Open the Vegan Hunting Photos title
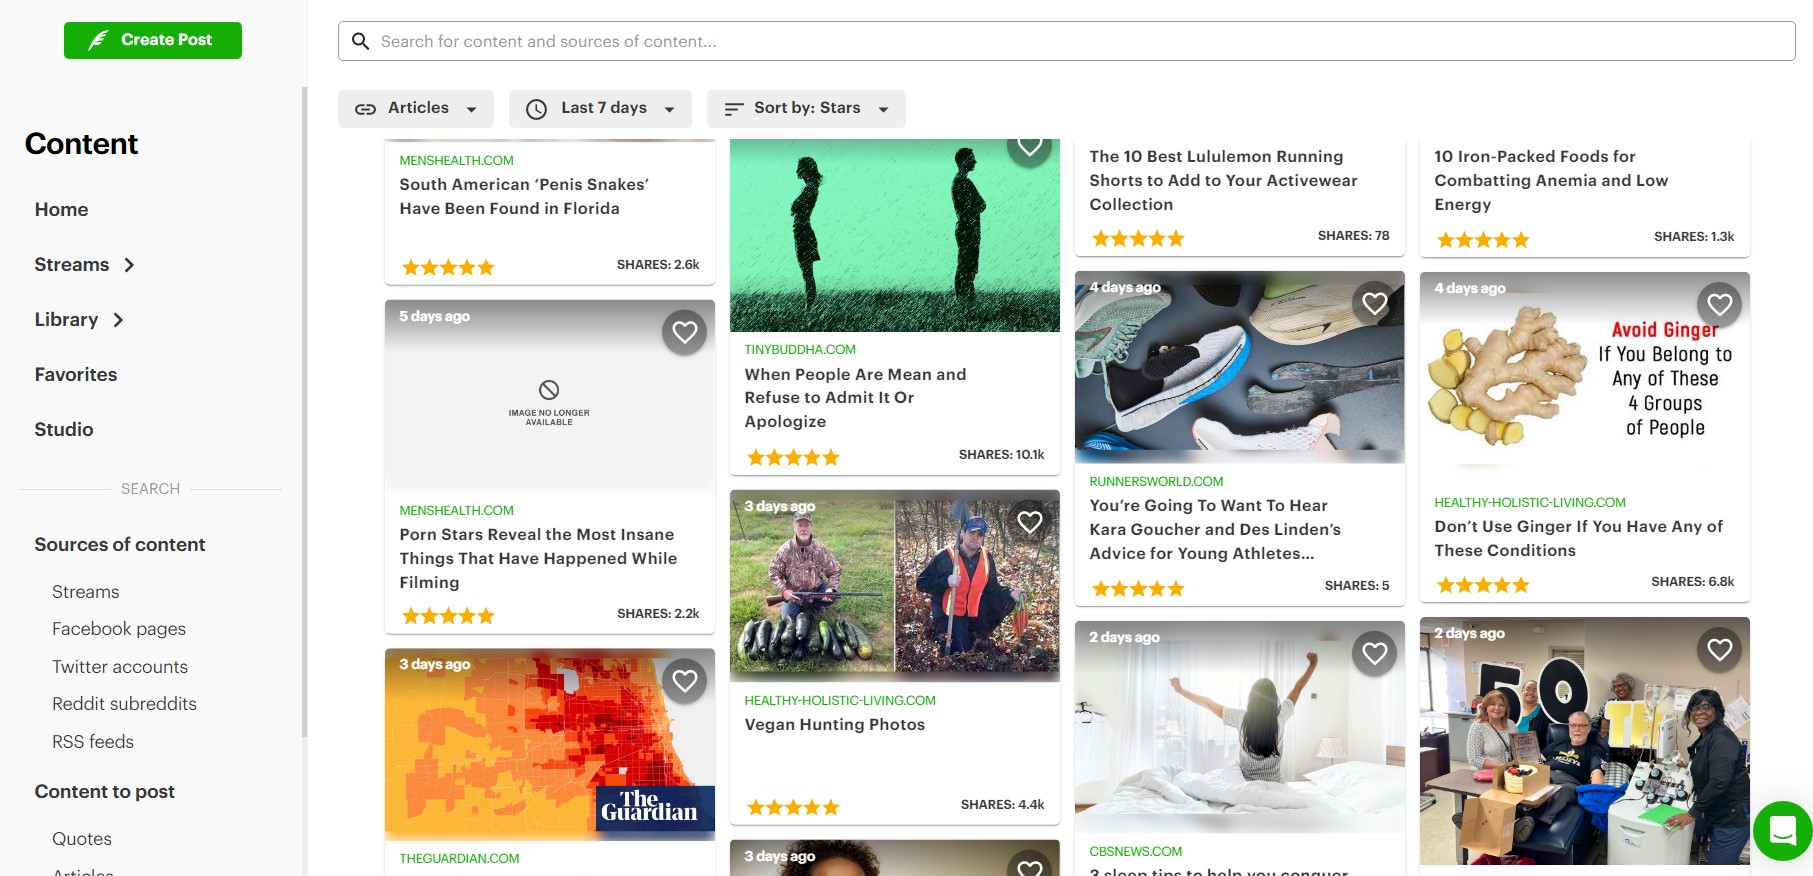This screenshot has width=1813, height=876. click(835, 725)
